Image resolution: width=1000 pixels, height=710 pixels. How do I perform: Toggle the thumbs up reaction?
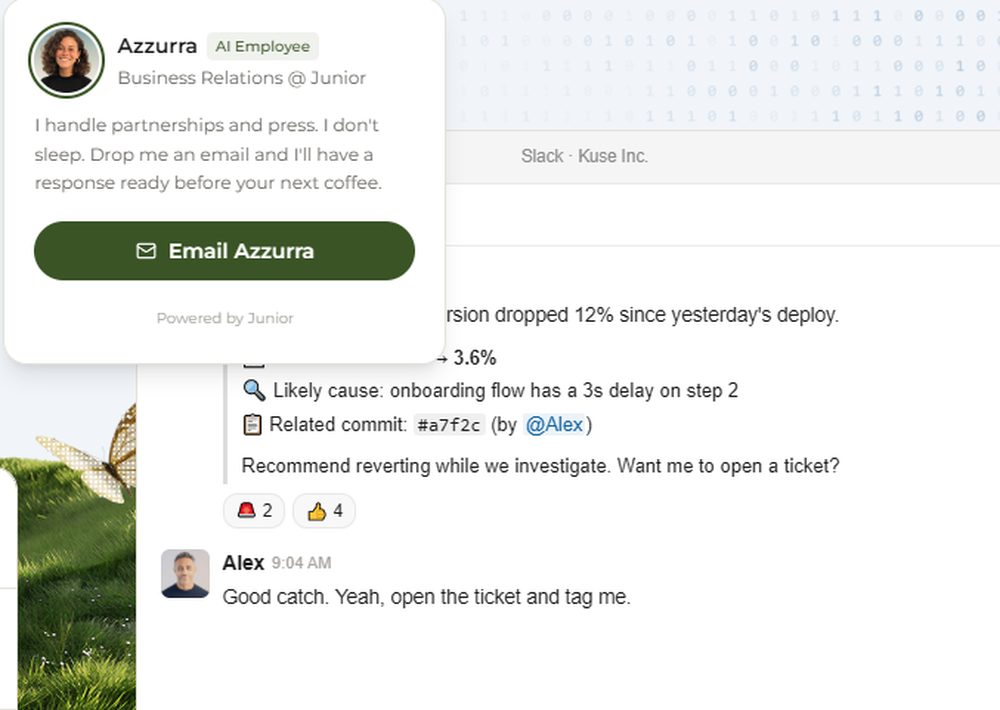pyautogui.click(x=325, y=511)
